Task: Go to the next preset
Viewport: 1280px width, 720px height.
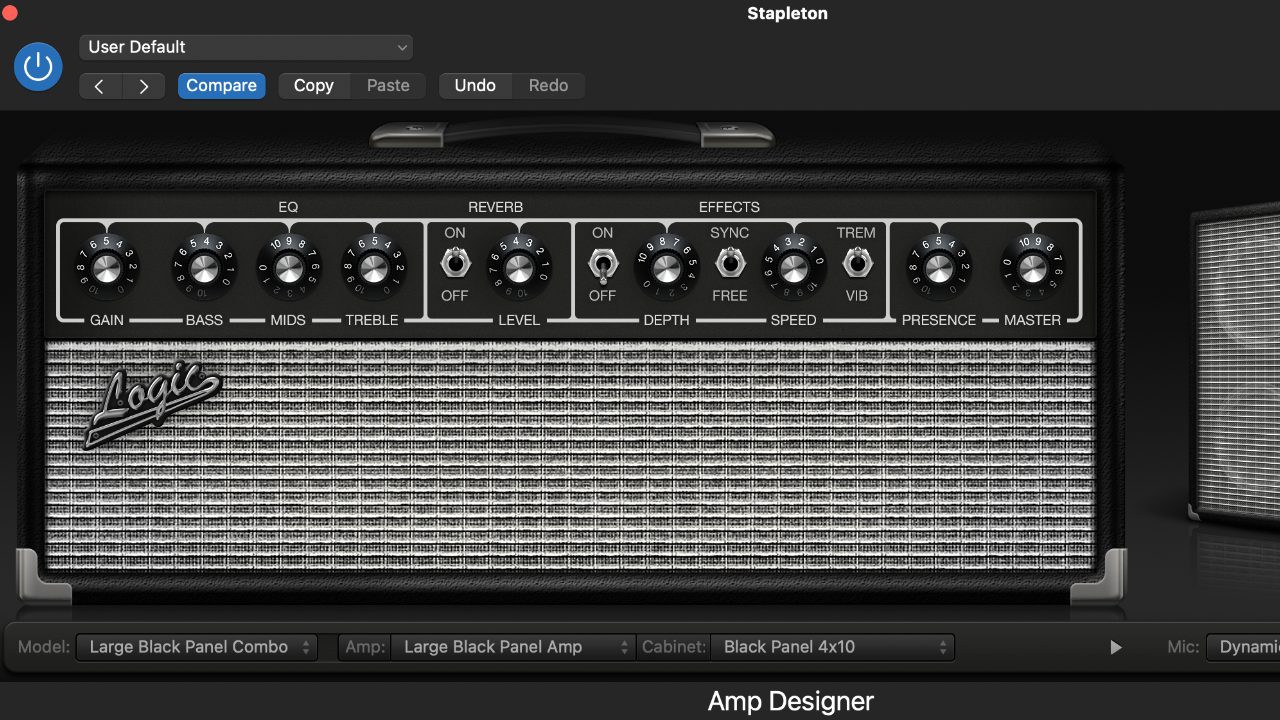Action: [x=144, y=86]
